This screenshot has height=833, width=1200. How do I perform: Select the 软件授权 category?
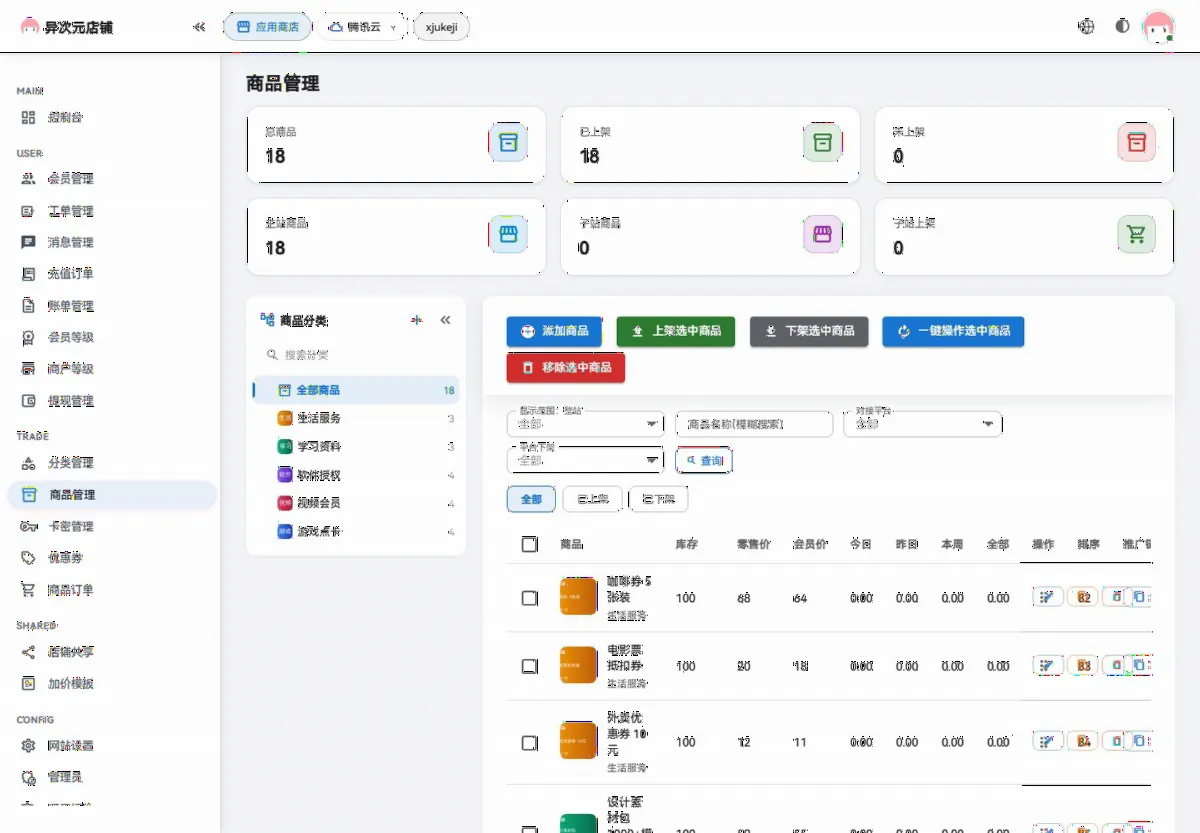(x=356, y=475)
